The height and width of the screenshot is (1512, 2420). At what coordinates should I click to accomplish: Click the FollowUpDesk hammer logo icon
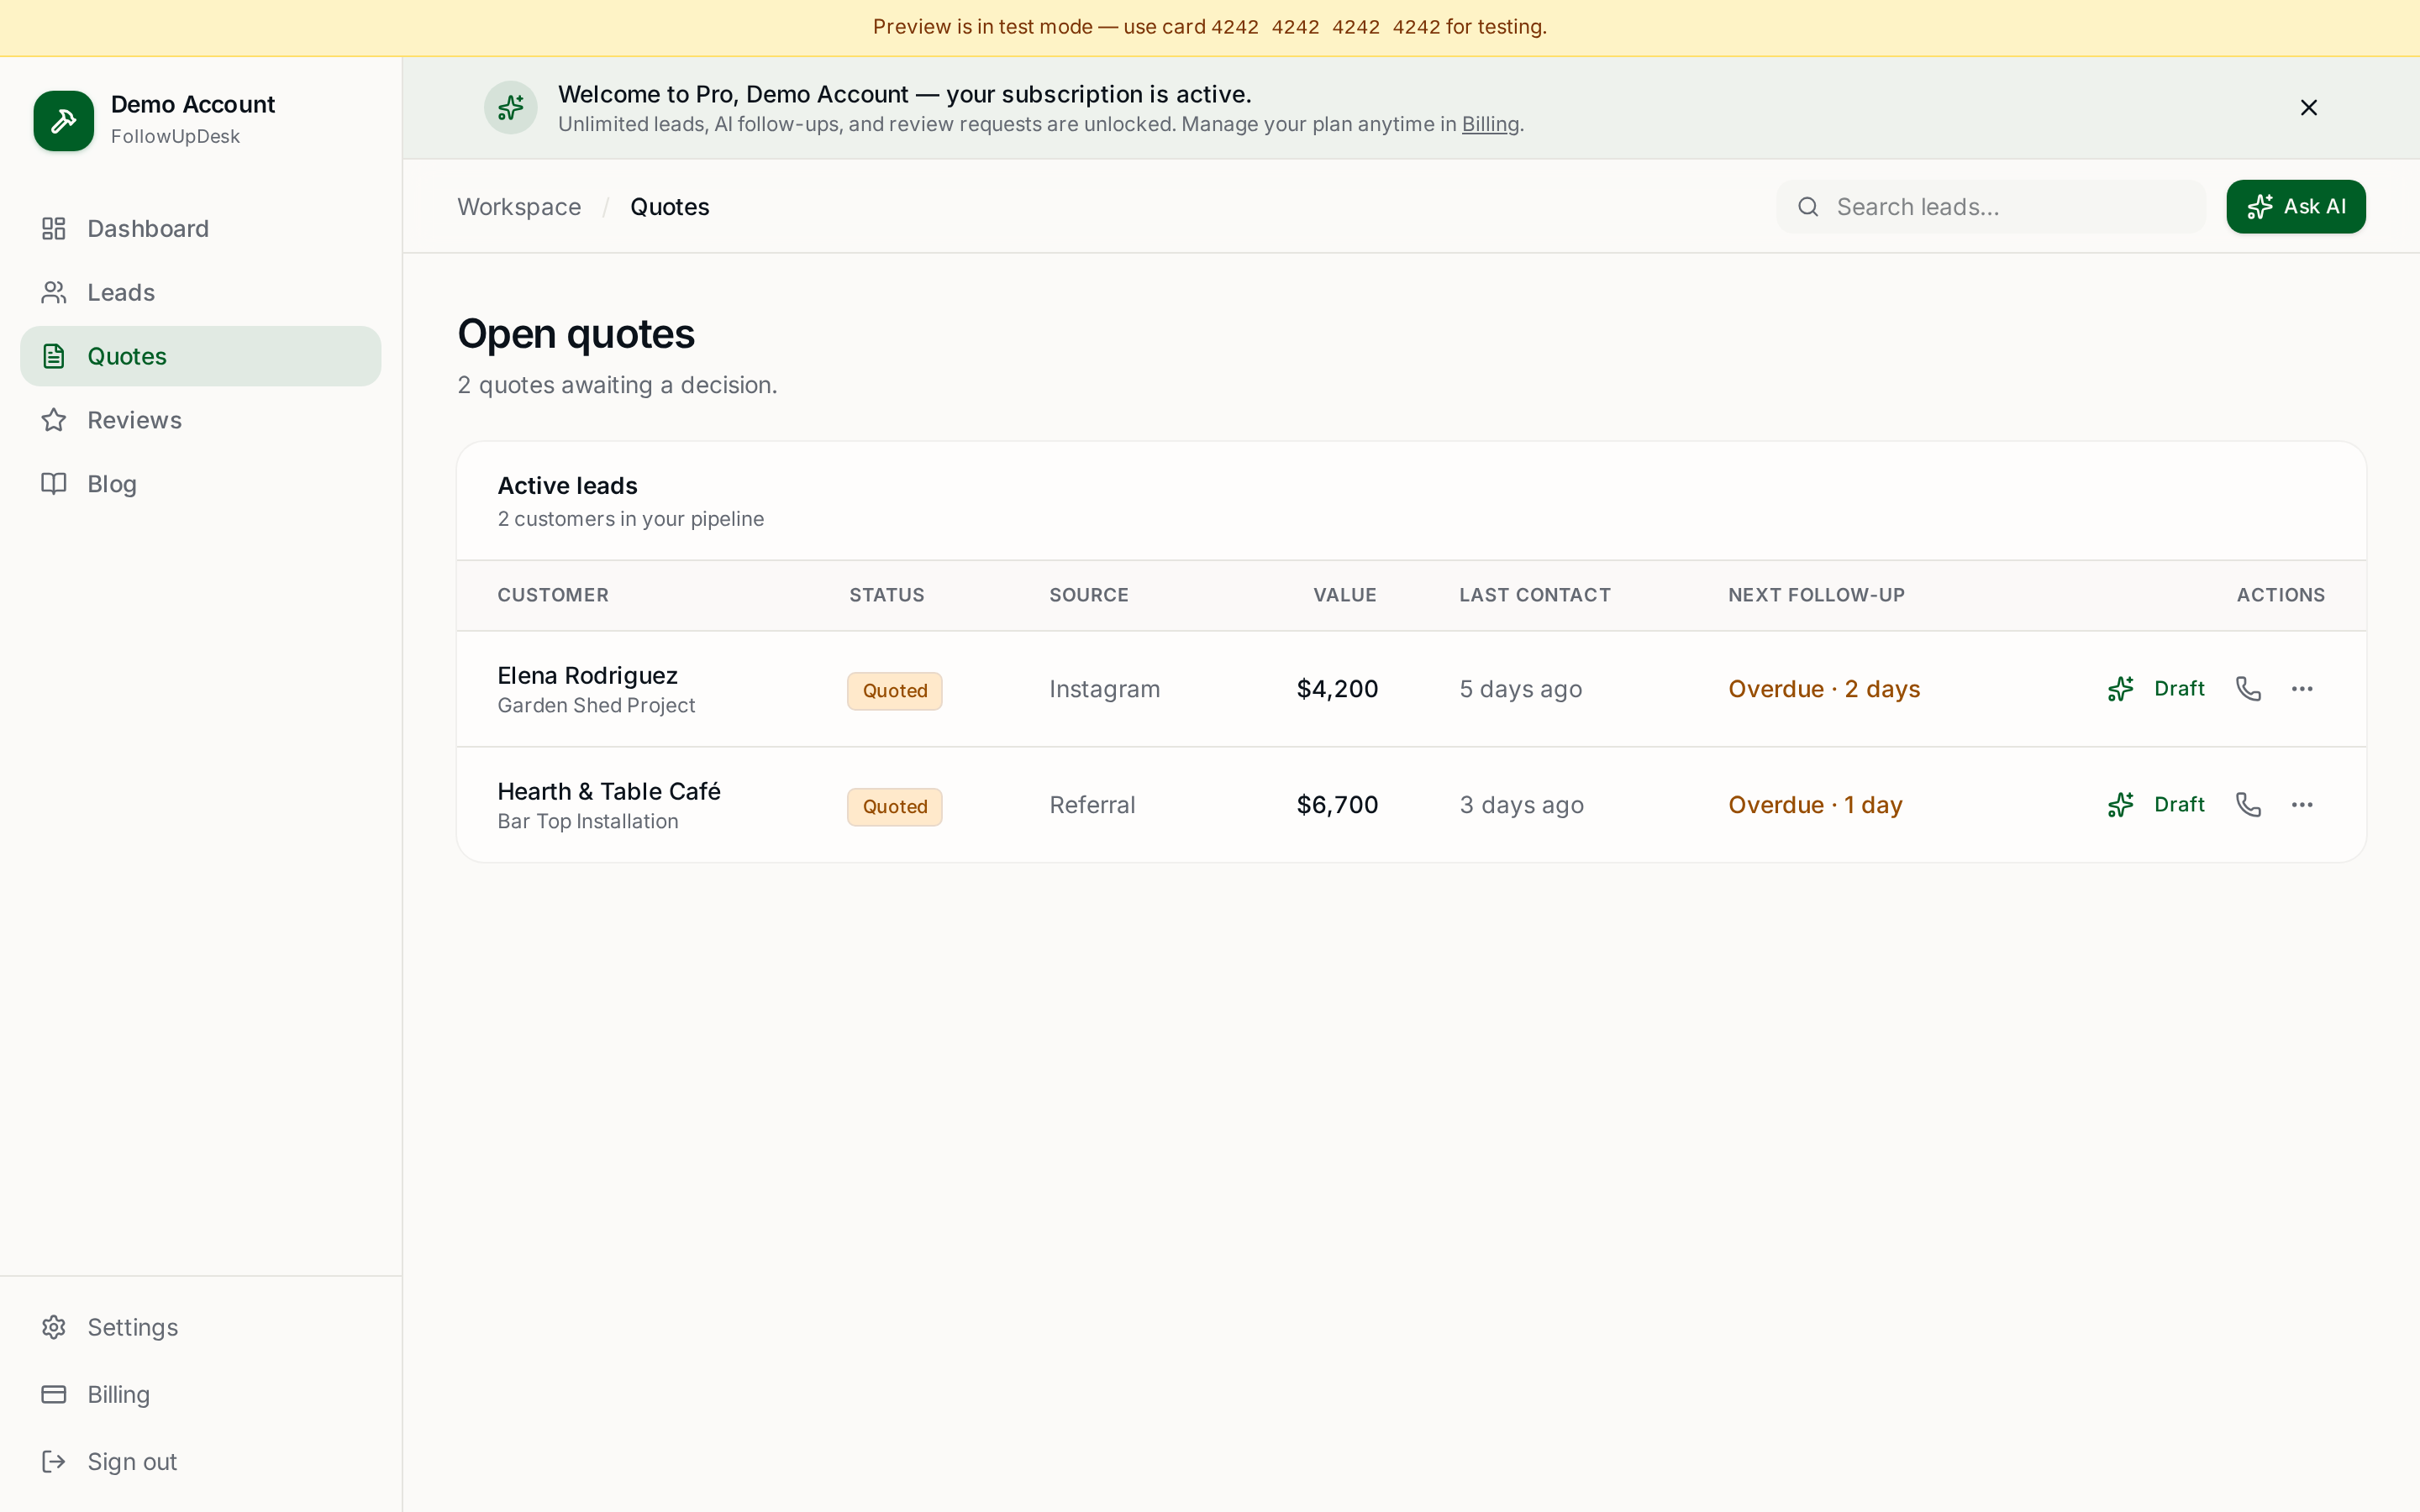(63, 121)
